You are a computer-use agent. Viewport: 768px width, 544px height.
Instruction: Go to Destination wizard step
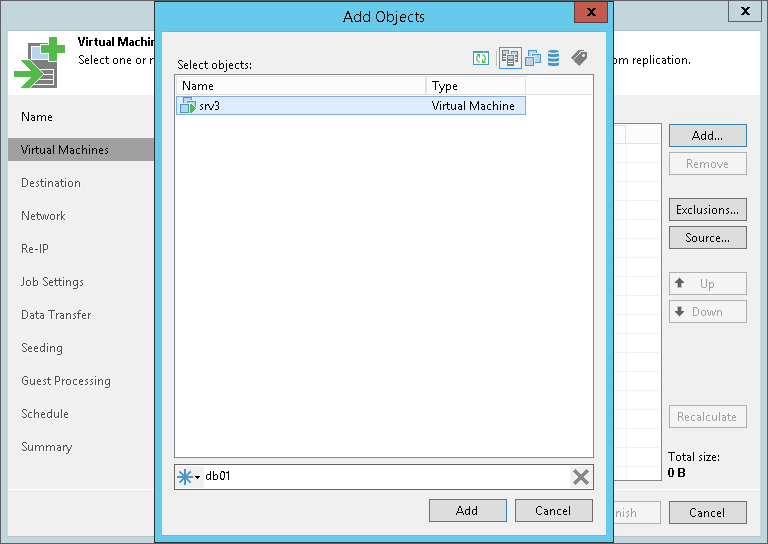[51, 183]
